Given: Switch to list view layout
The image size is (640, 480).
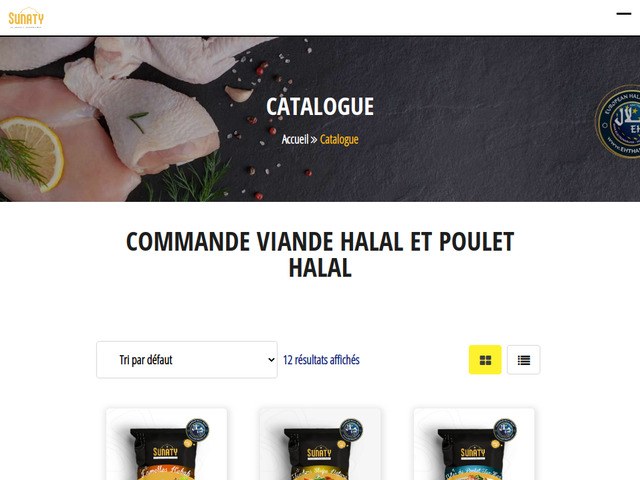Looking at the screenshot, I should [x=524, y=360].
